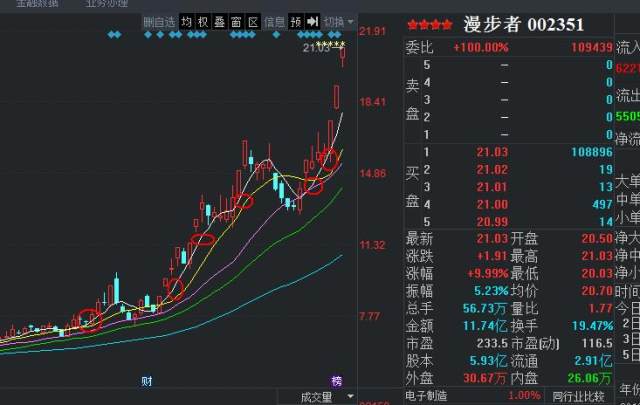Toggle the 均 moving average button

[x=187, y=22]
